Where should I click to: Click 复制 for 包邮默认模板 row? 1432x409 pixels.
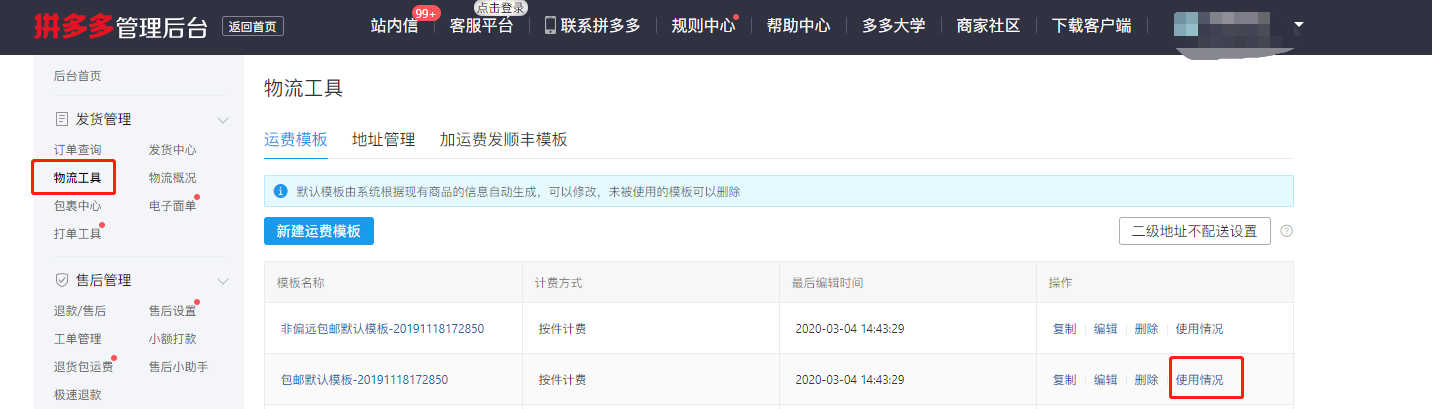point(1064,380)
